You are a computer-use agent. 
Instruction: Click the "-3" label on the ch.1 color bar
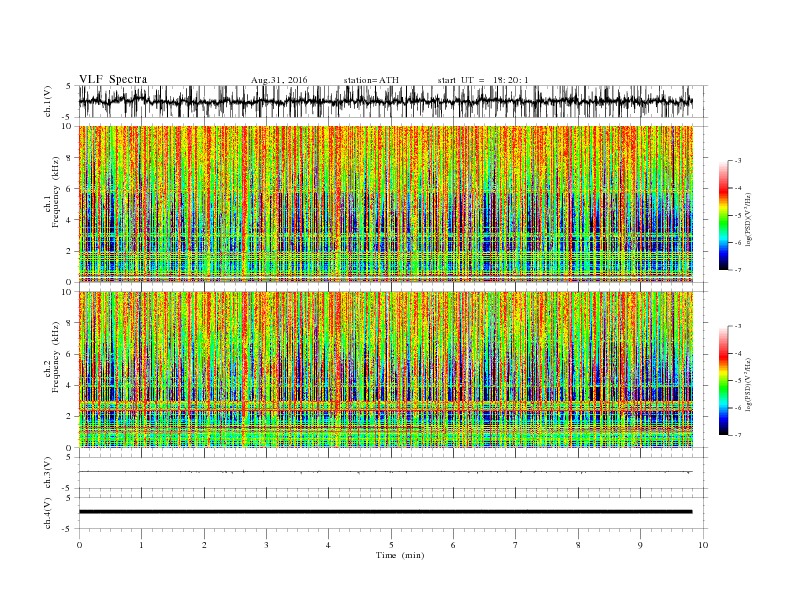click(x=738, y=161)
